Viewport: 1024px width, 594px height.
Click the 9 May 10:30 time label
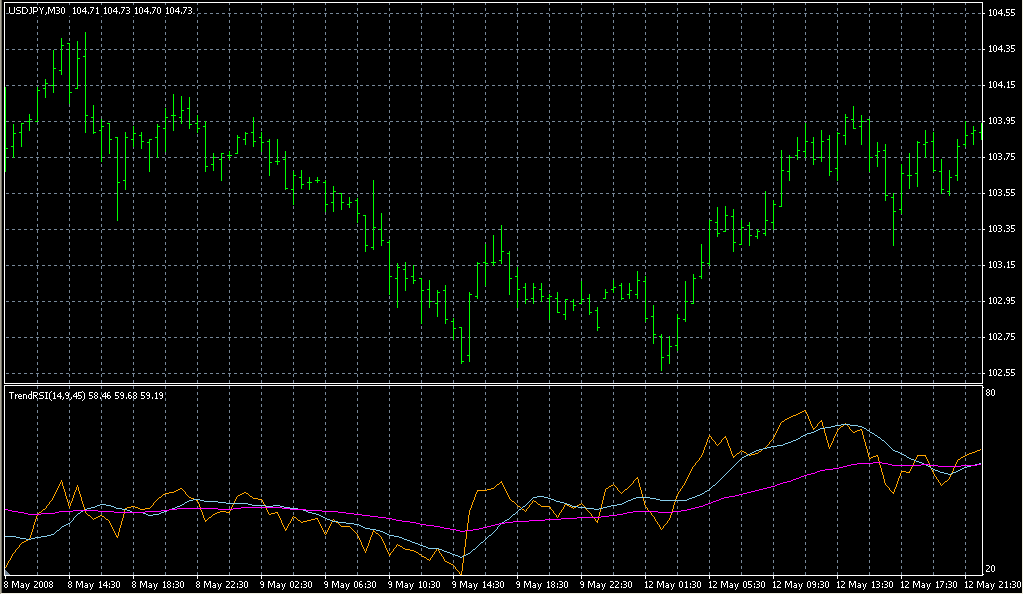414,584
